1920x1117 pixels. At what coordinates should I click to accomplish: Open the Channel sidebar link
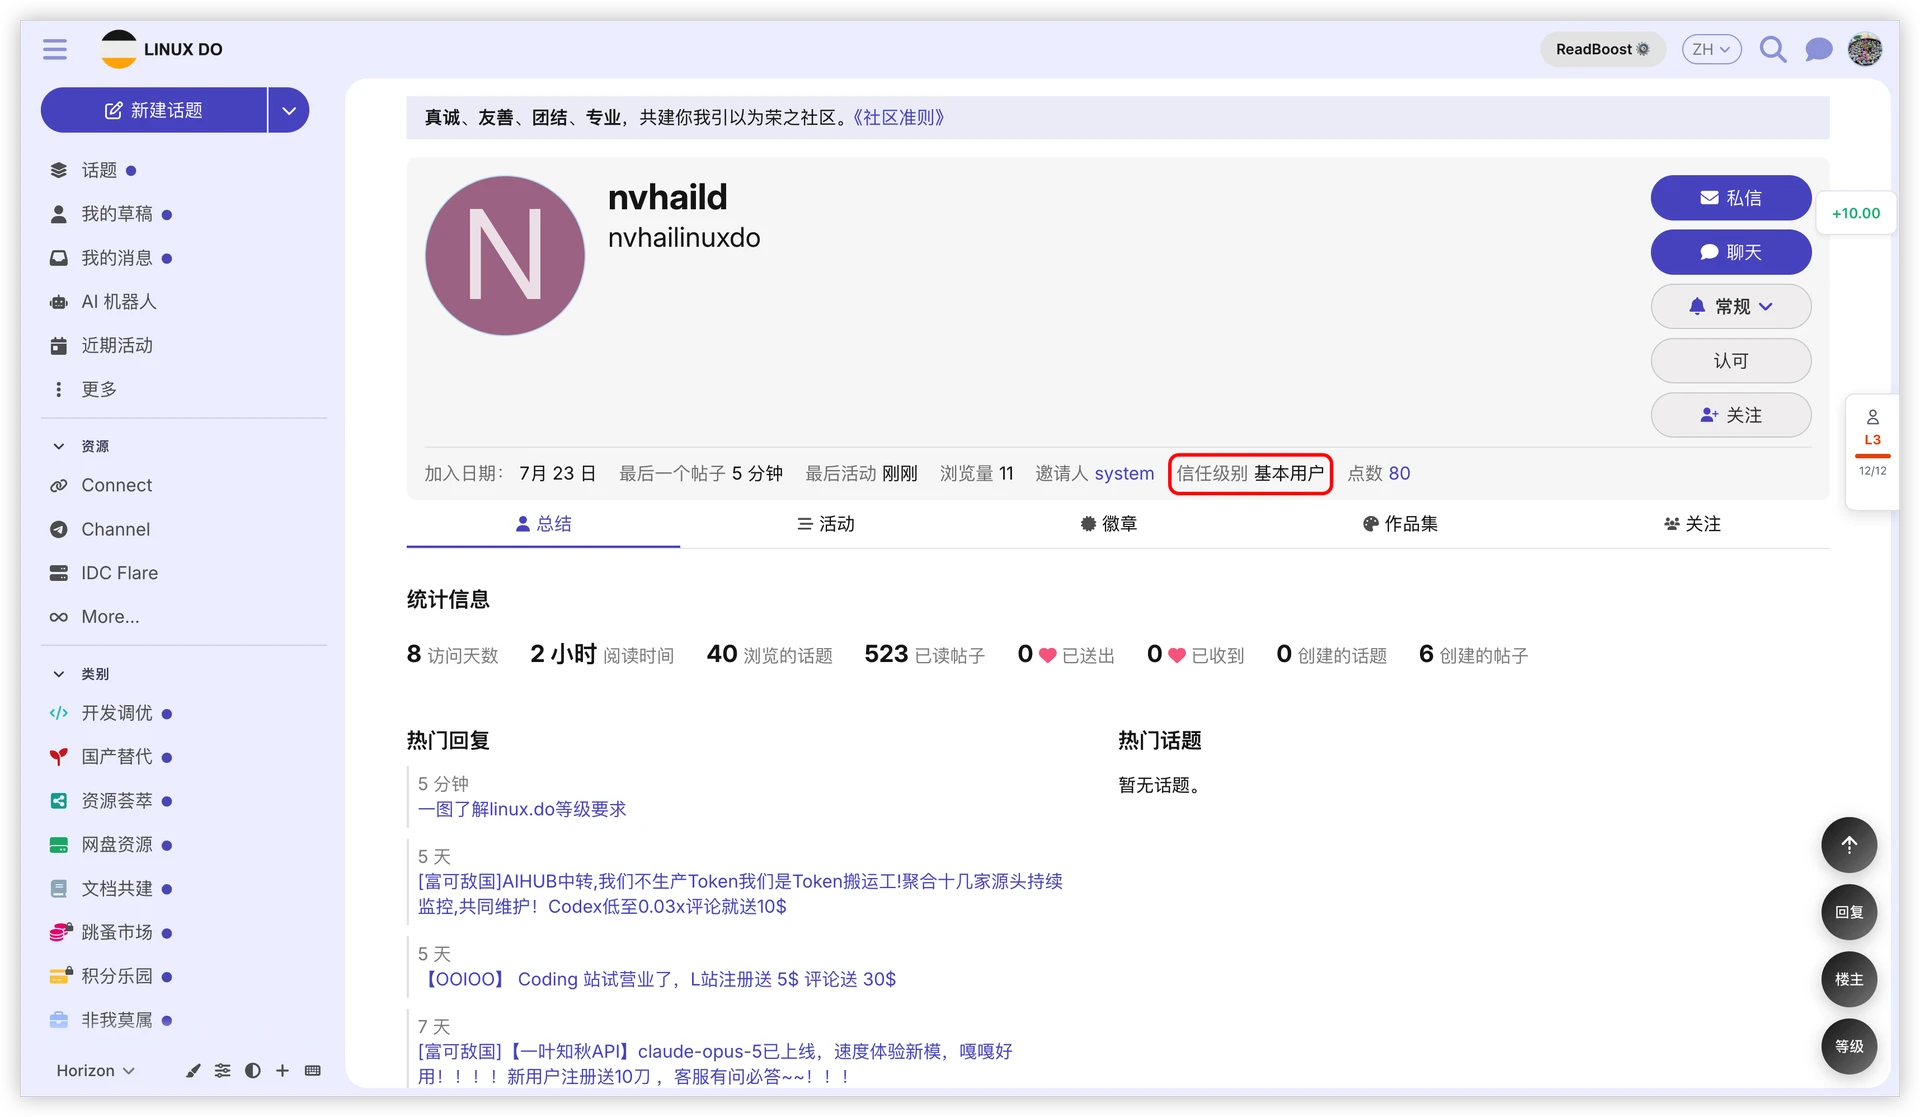(x=115, y=529)
